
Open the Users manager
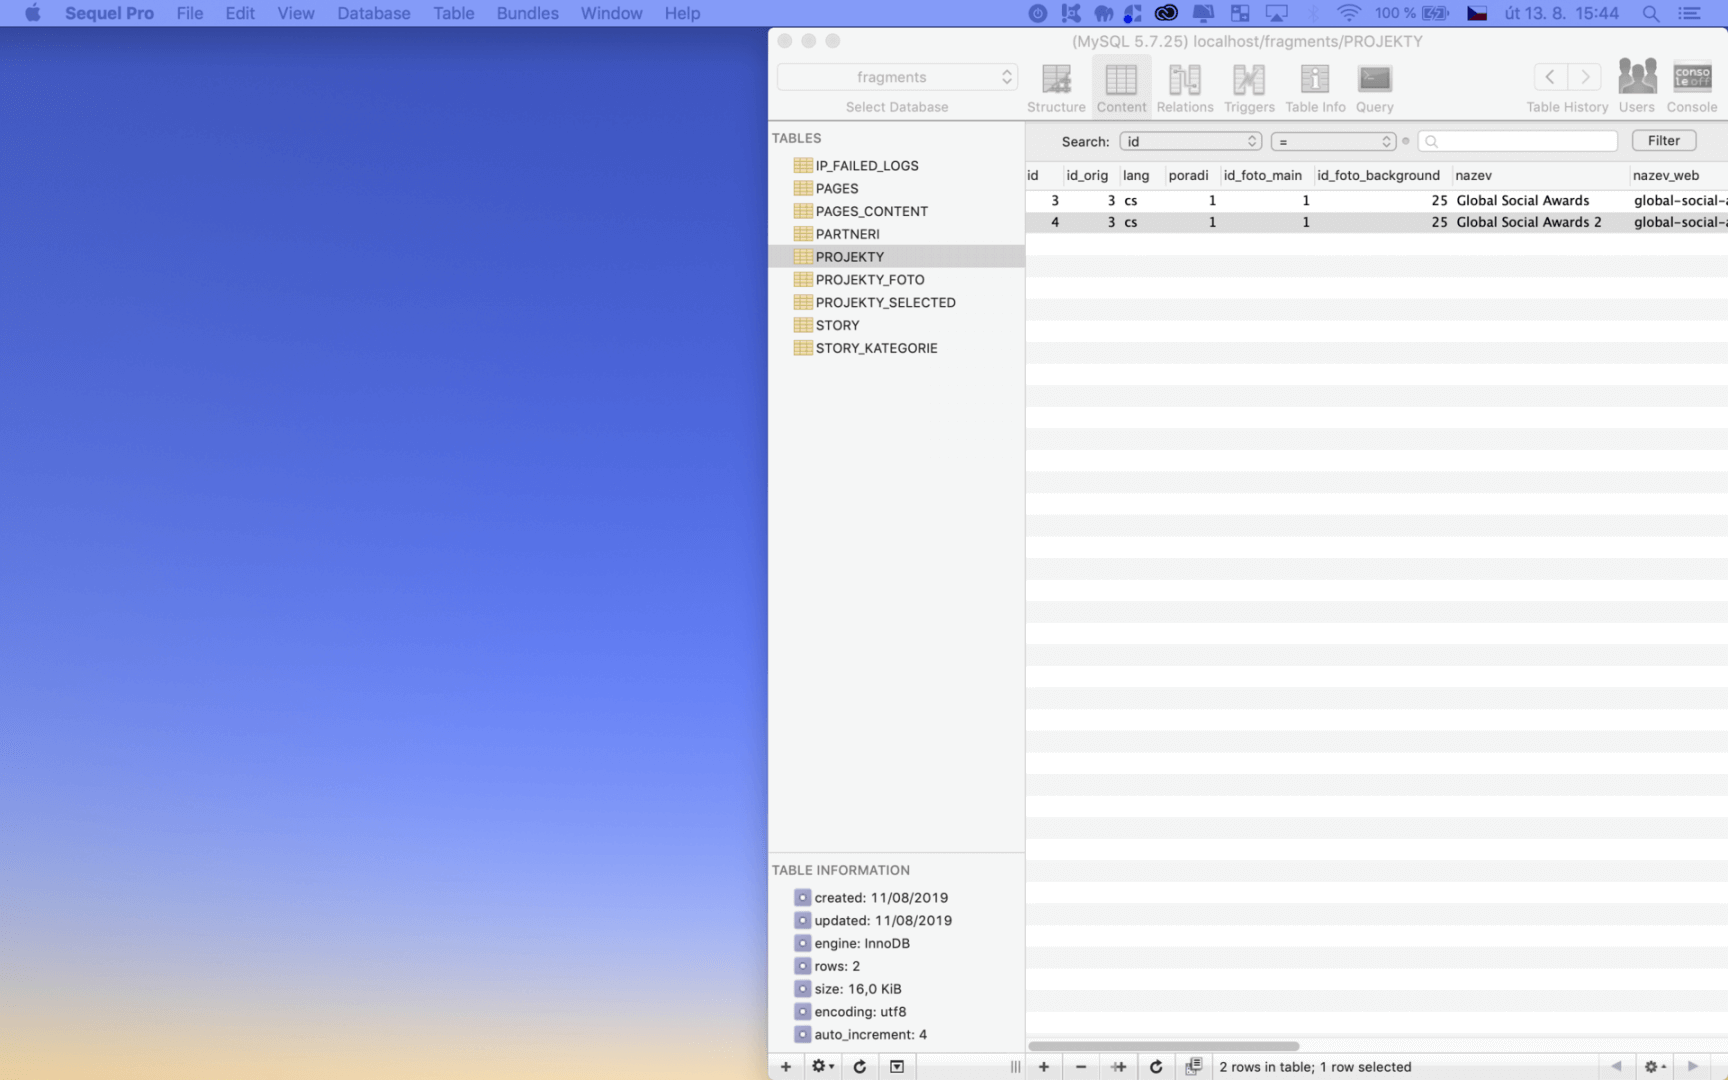pos(1636,86)
